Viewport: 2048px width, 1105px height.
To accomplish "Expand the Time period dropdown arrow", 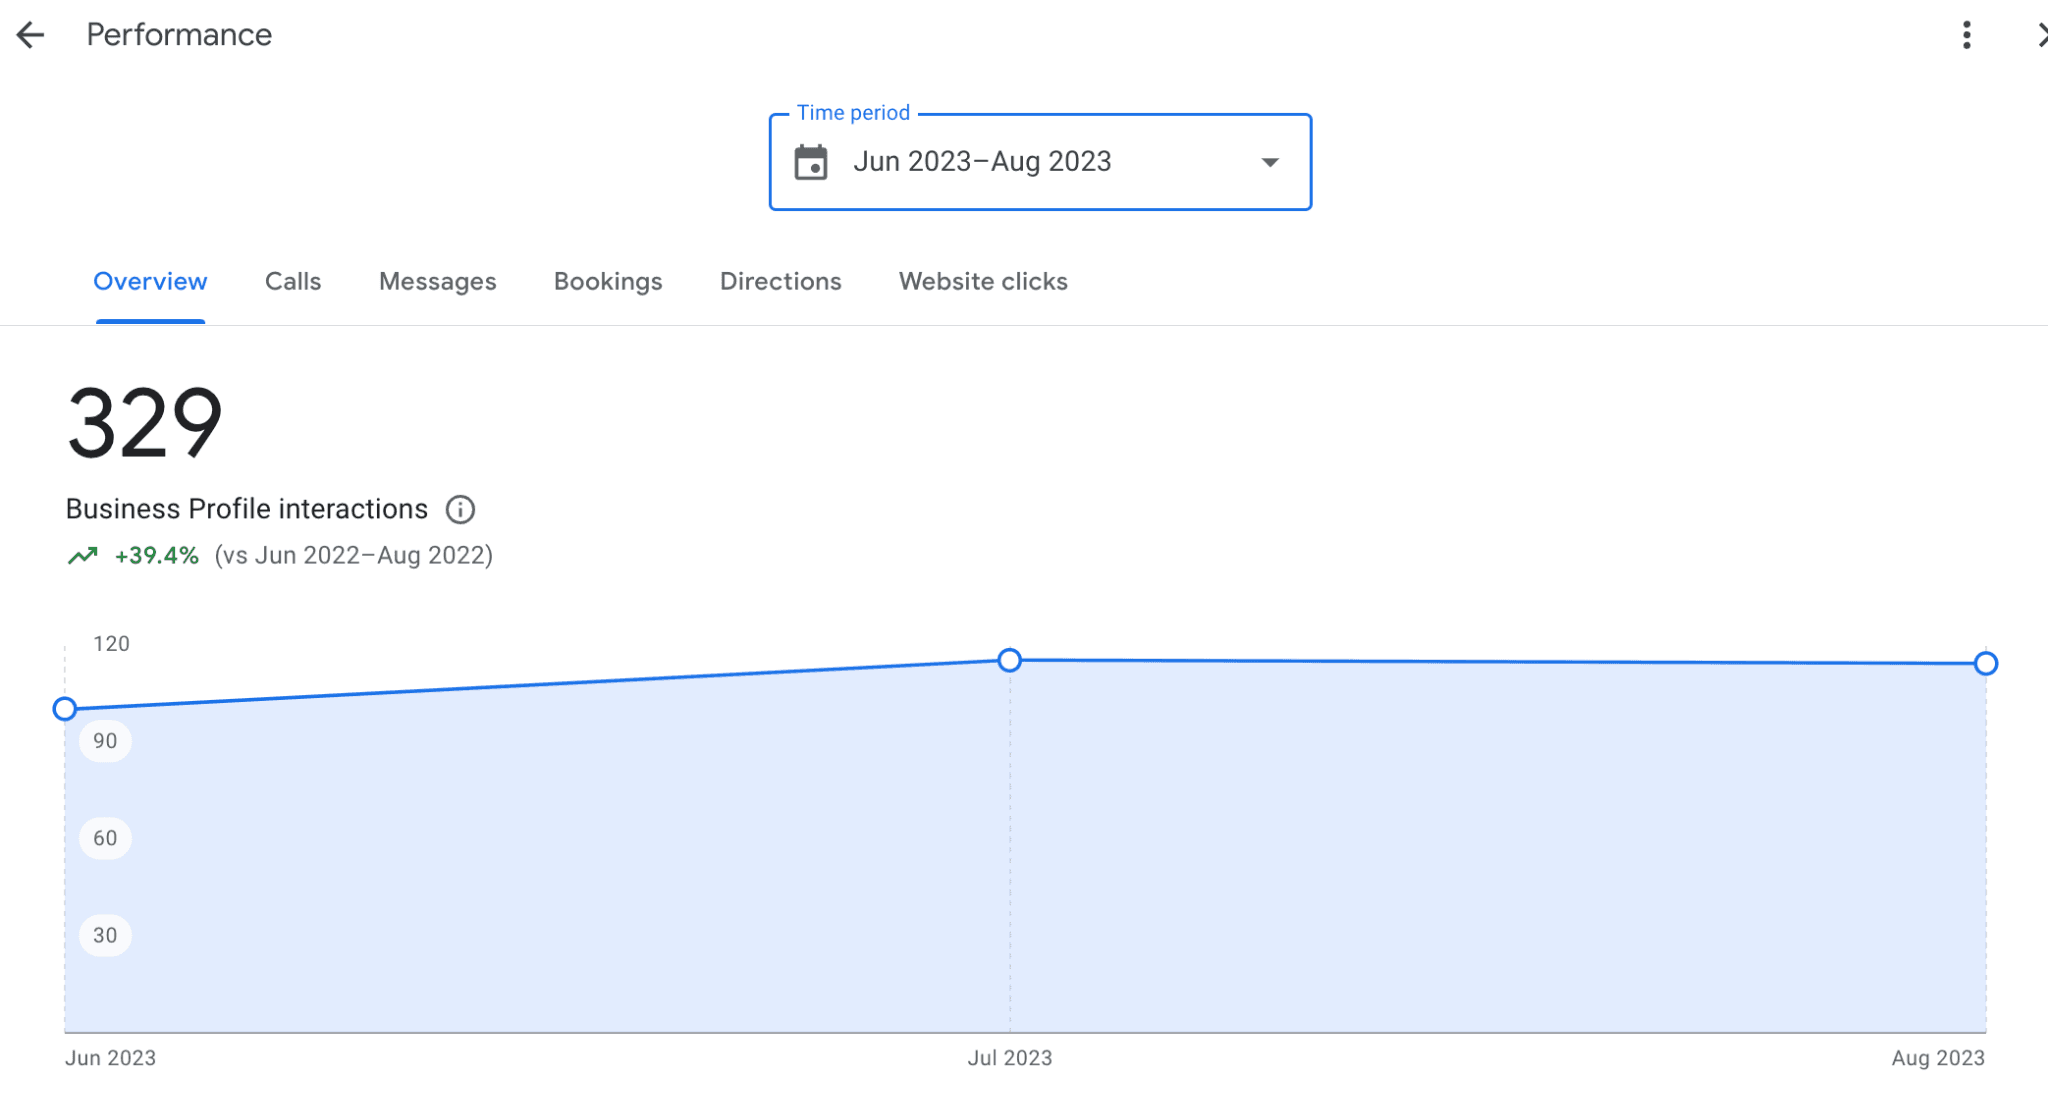I will 1270,162.
